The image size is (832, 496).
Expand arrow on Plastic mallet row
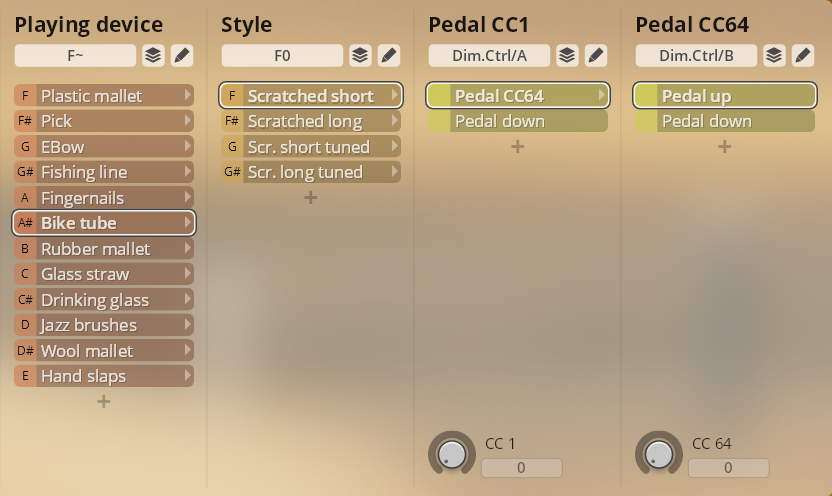tap(187, 95)
